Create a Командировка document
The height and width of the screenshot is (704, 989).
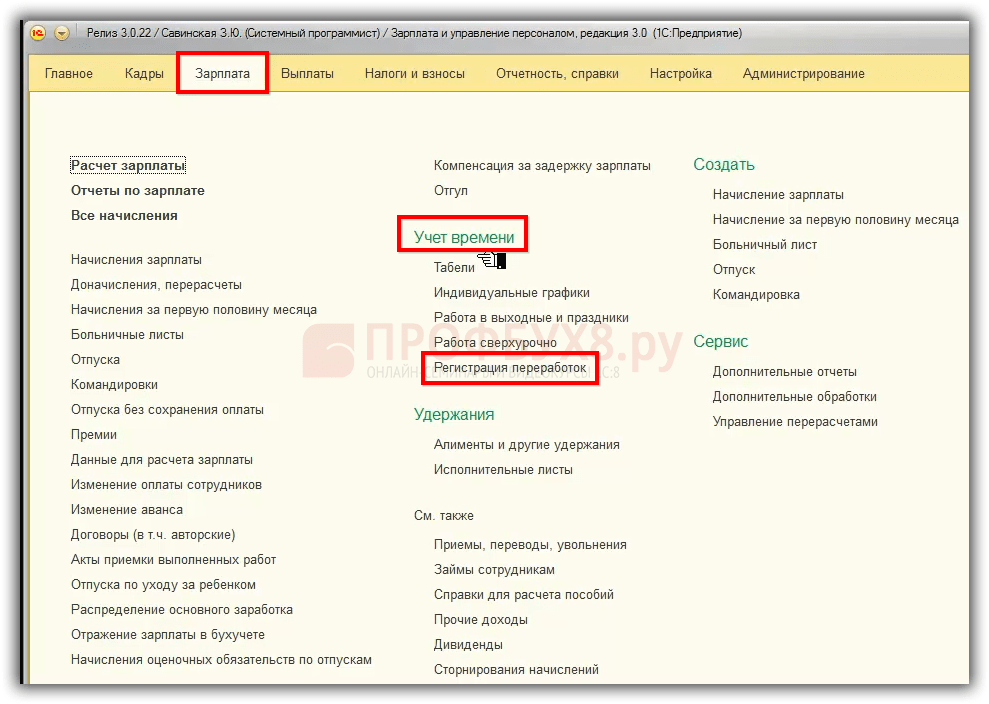tap(756, 295)
